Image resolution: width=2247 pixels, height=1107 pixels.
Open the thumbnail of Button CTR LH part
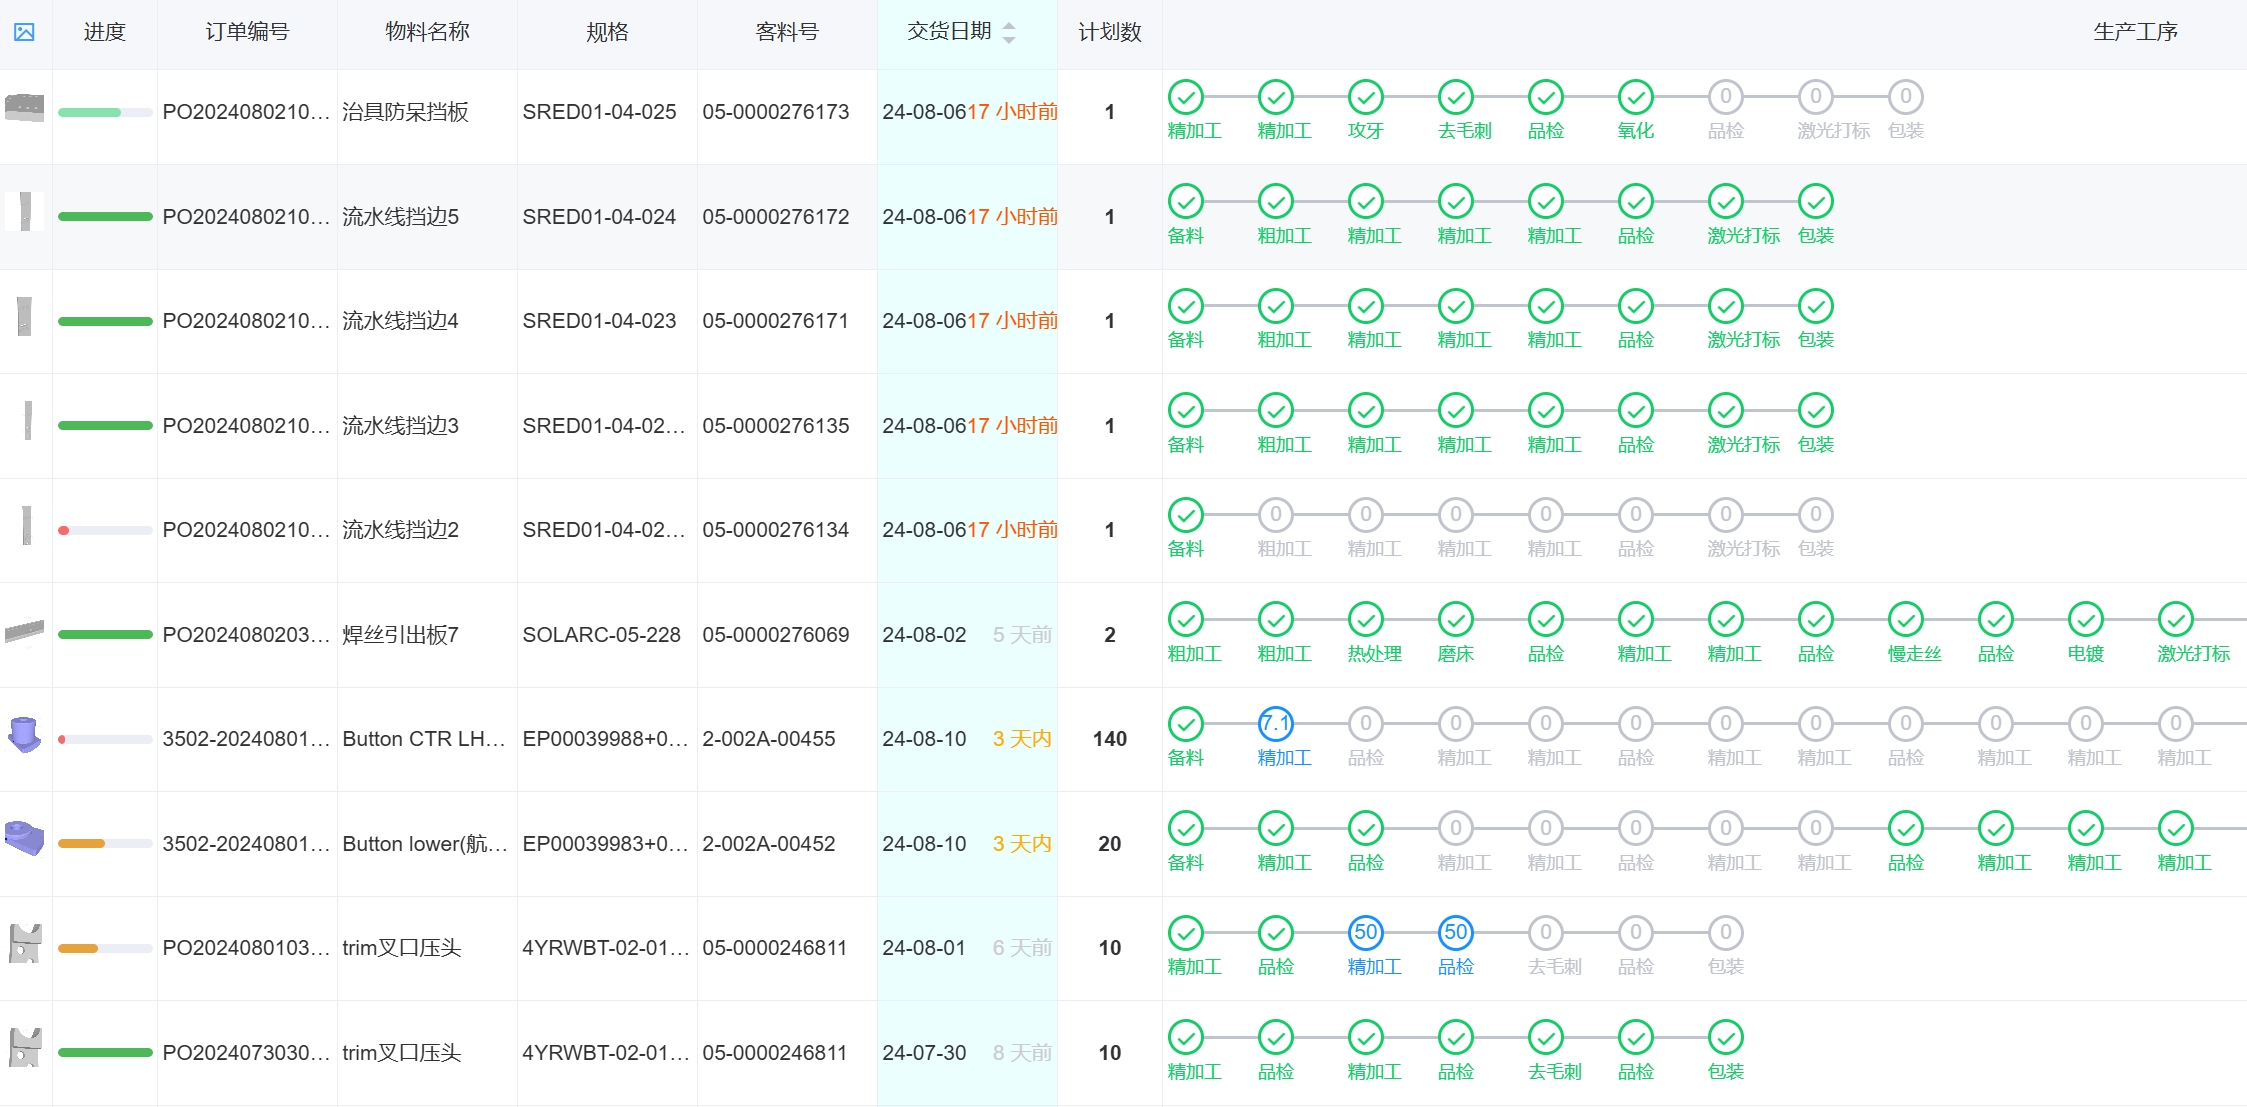24,735
